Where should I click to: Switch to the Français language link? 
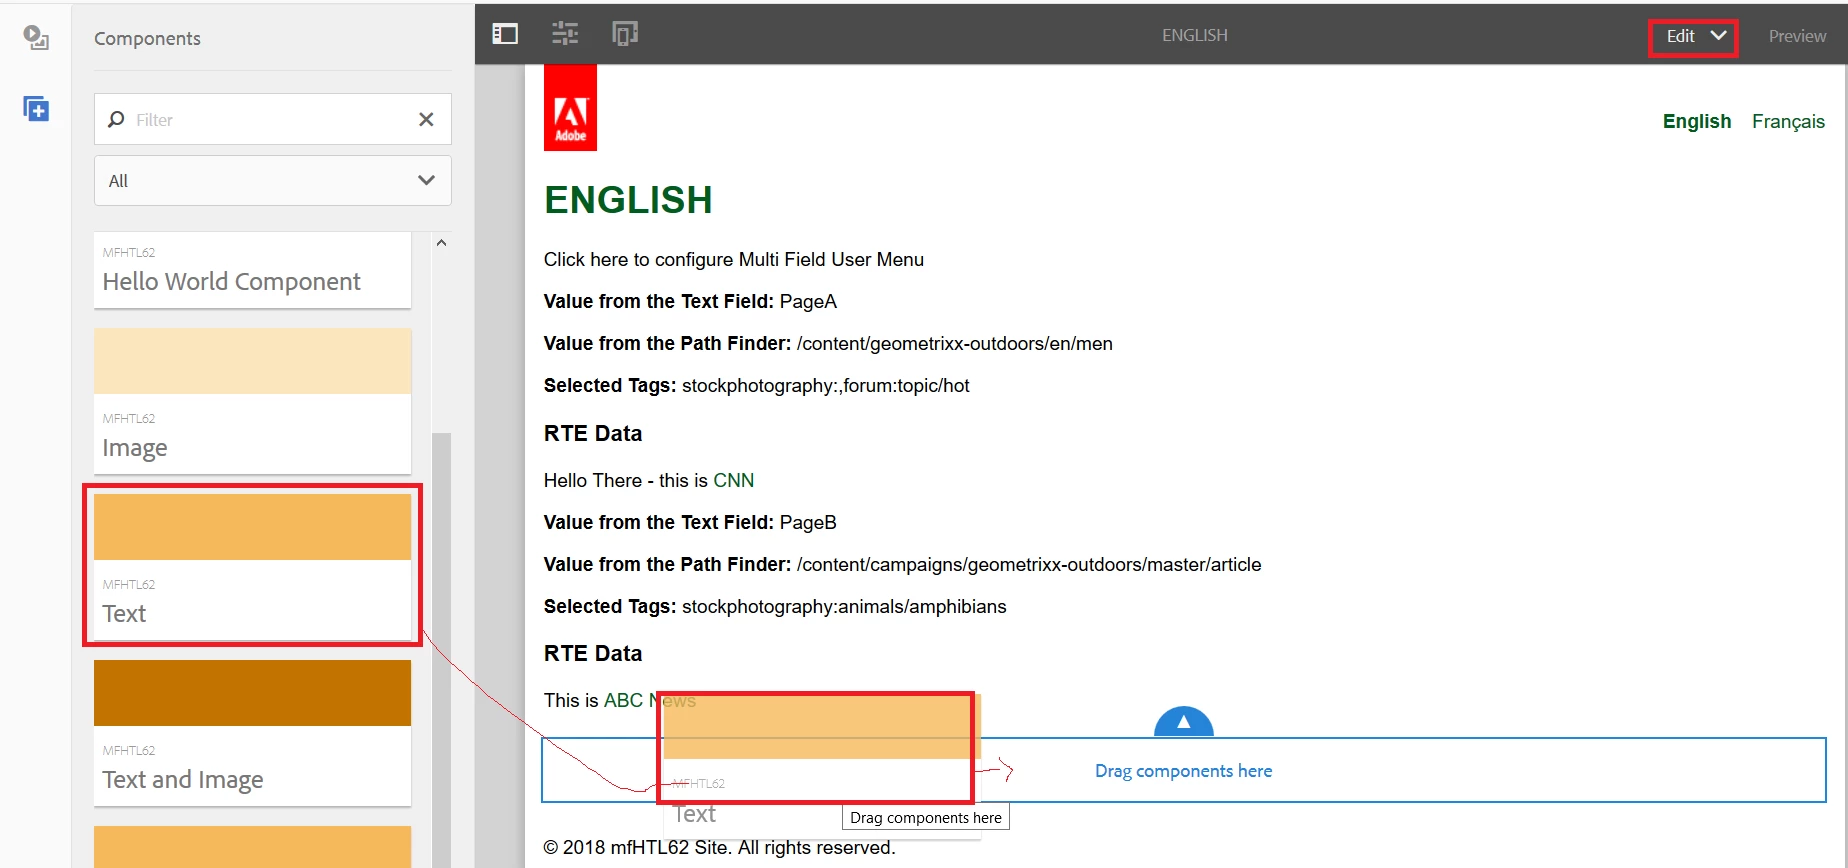(x=1788, y=121)
